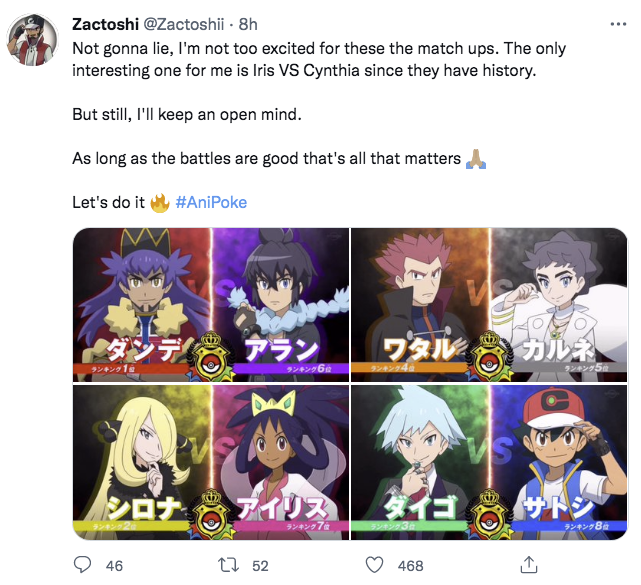
Task: Follow the #AniPoke hashtag link
Action: pos(211,202)
